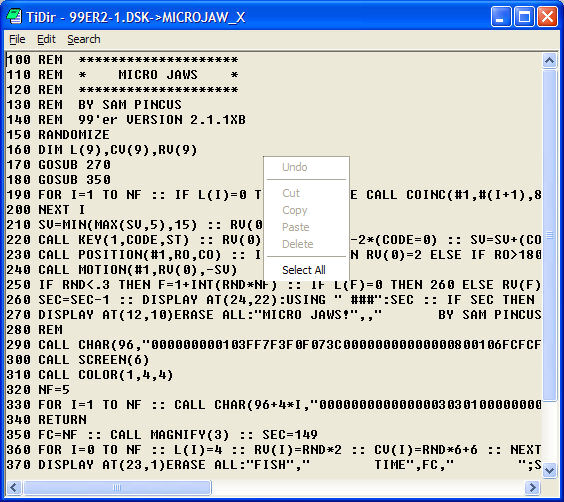Click line '240 CALL MOTION(#1,RV(0),-SV)'
This screenshot has height=502, width=564.
(x=122, y=270)
